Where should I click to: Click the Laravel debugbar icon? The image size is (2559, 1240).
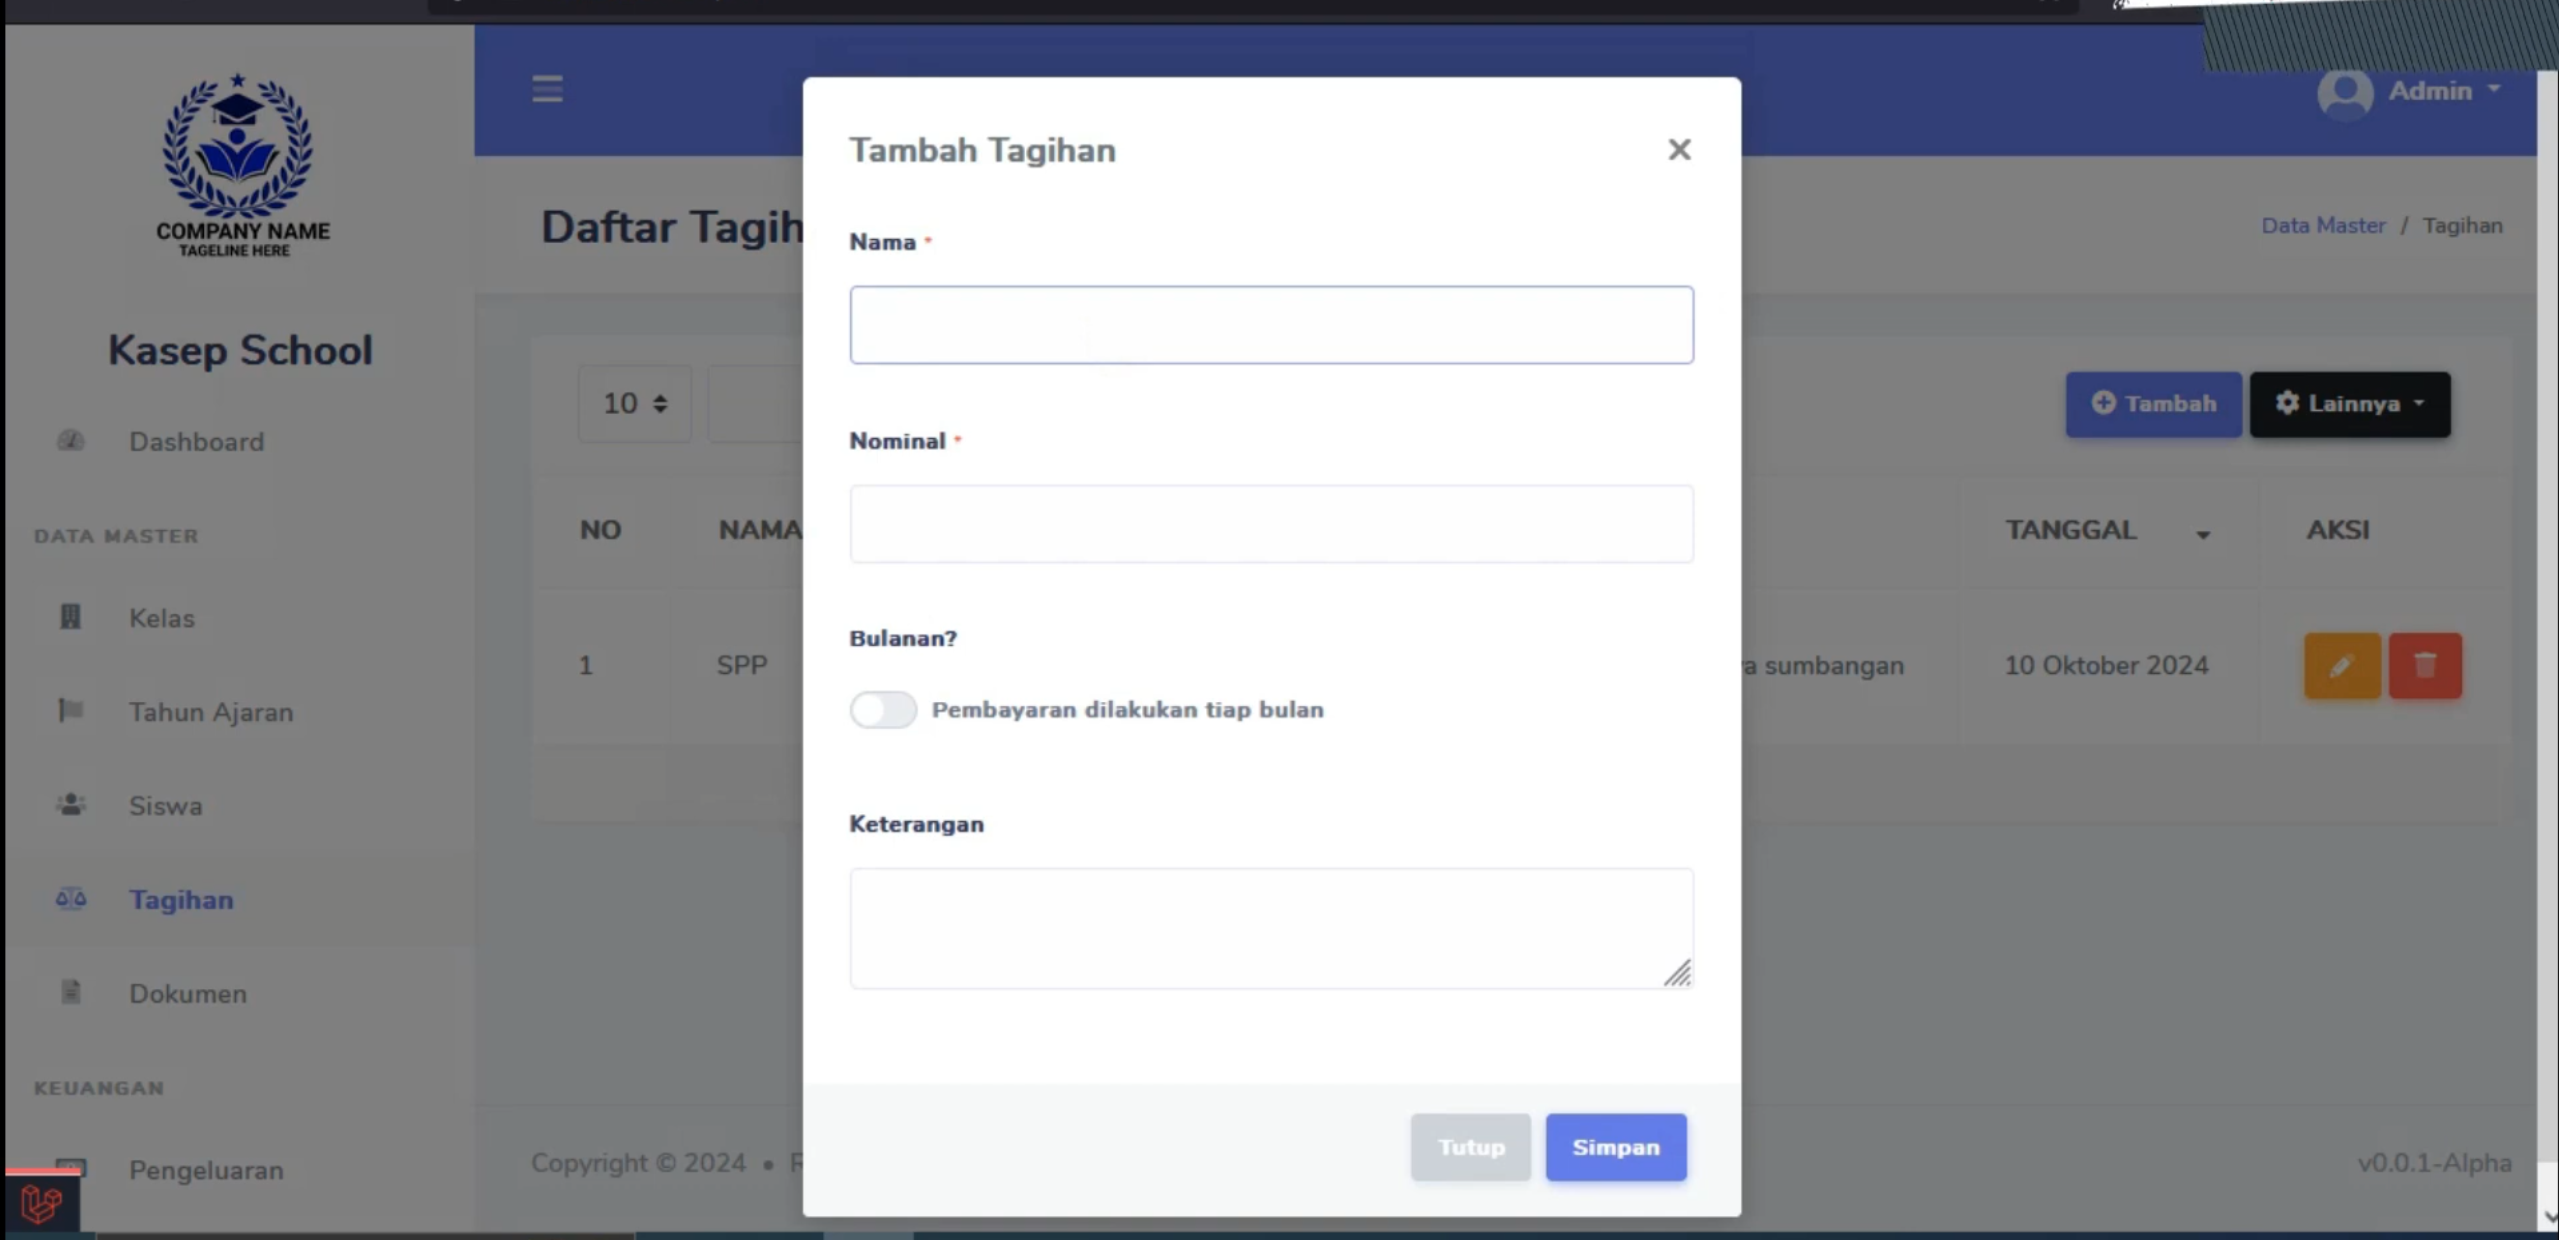(x=40, y=1203)
